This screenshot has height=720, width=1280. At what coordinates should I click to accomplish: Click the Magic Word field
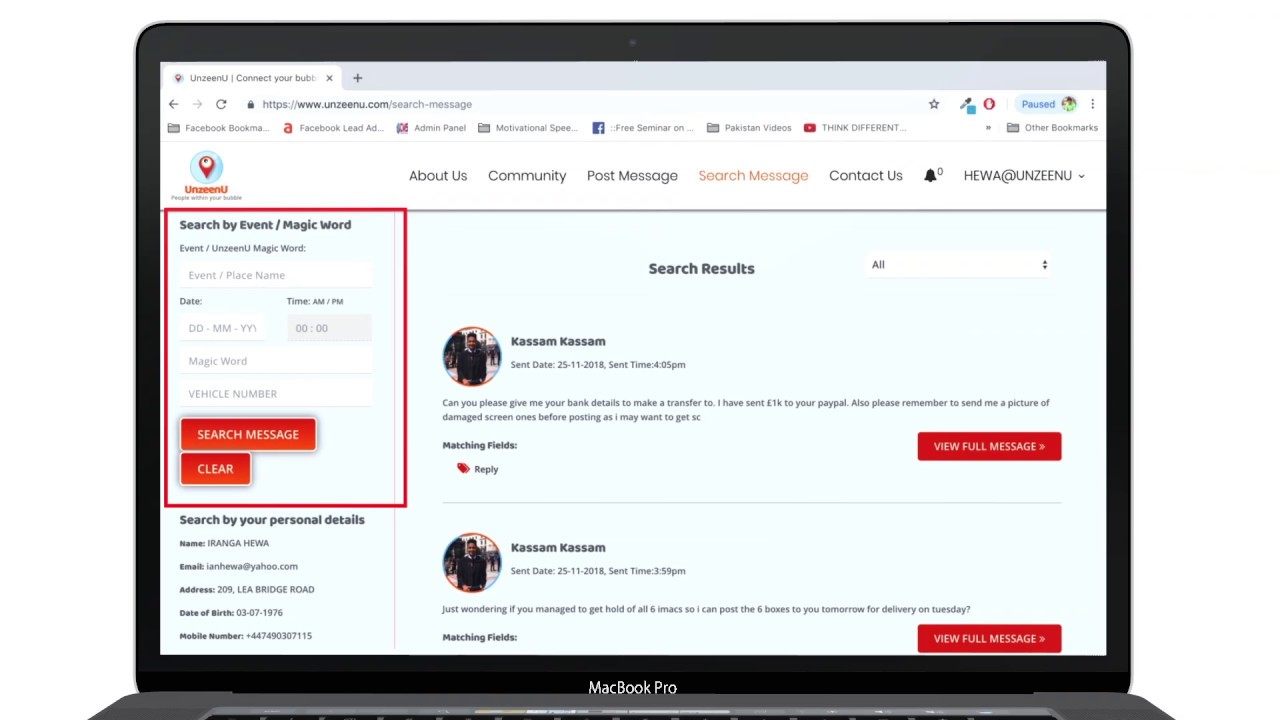276,361
